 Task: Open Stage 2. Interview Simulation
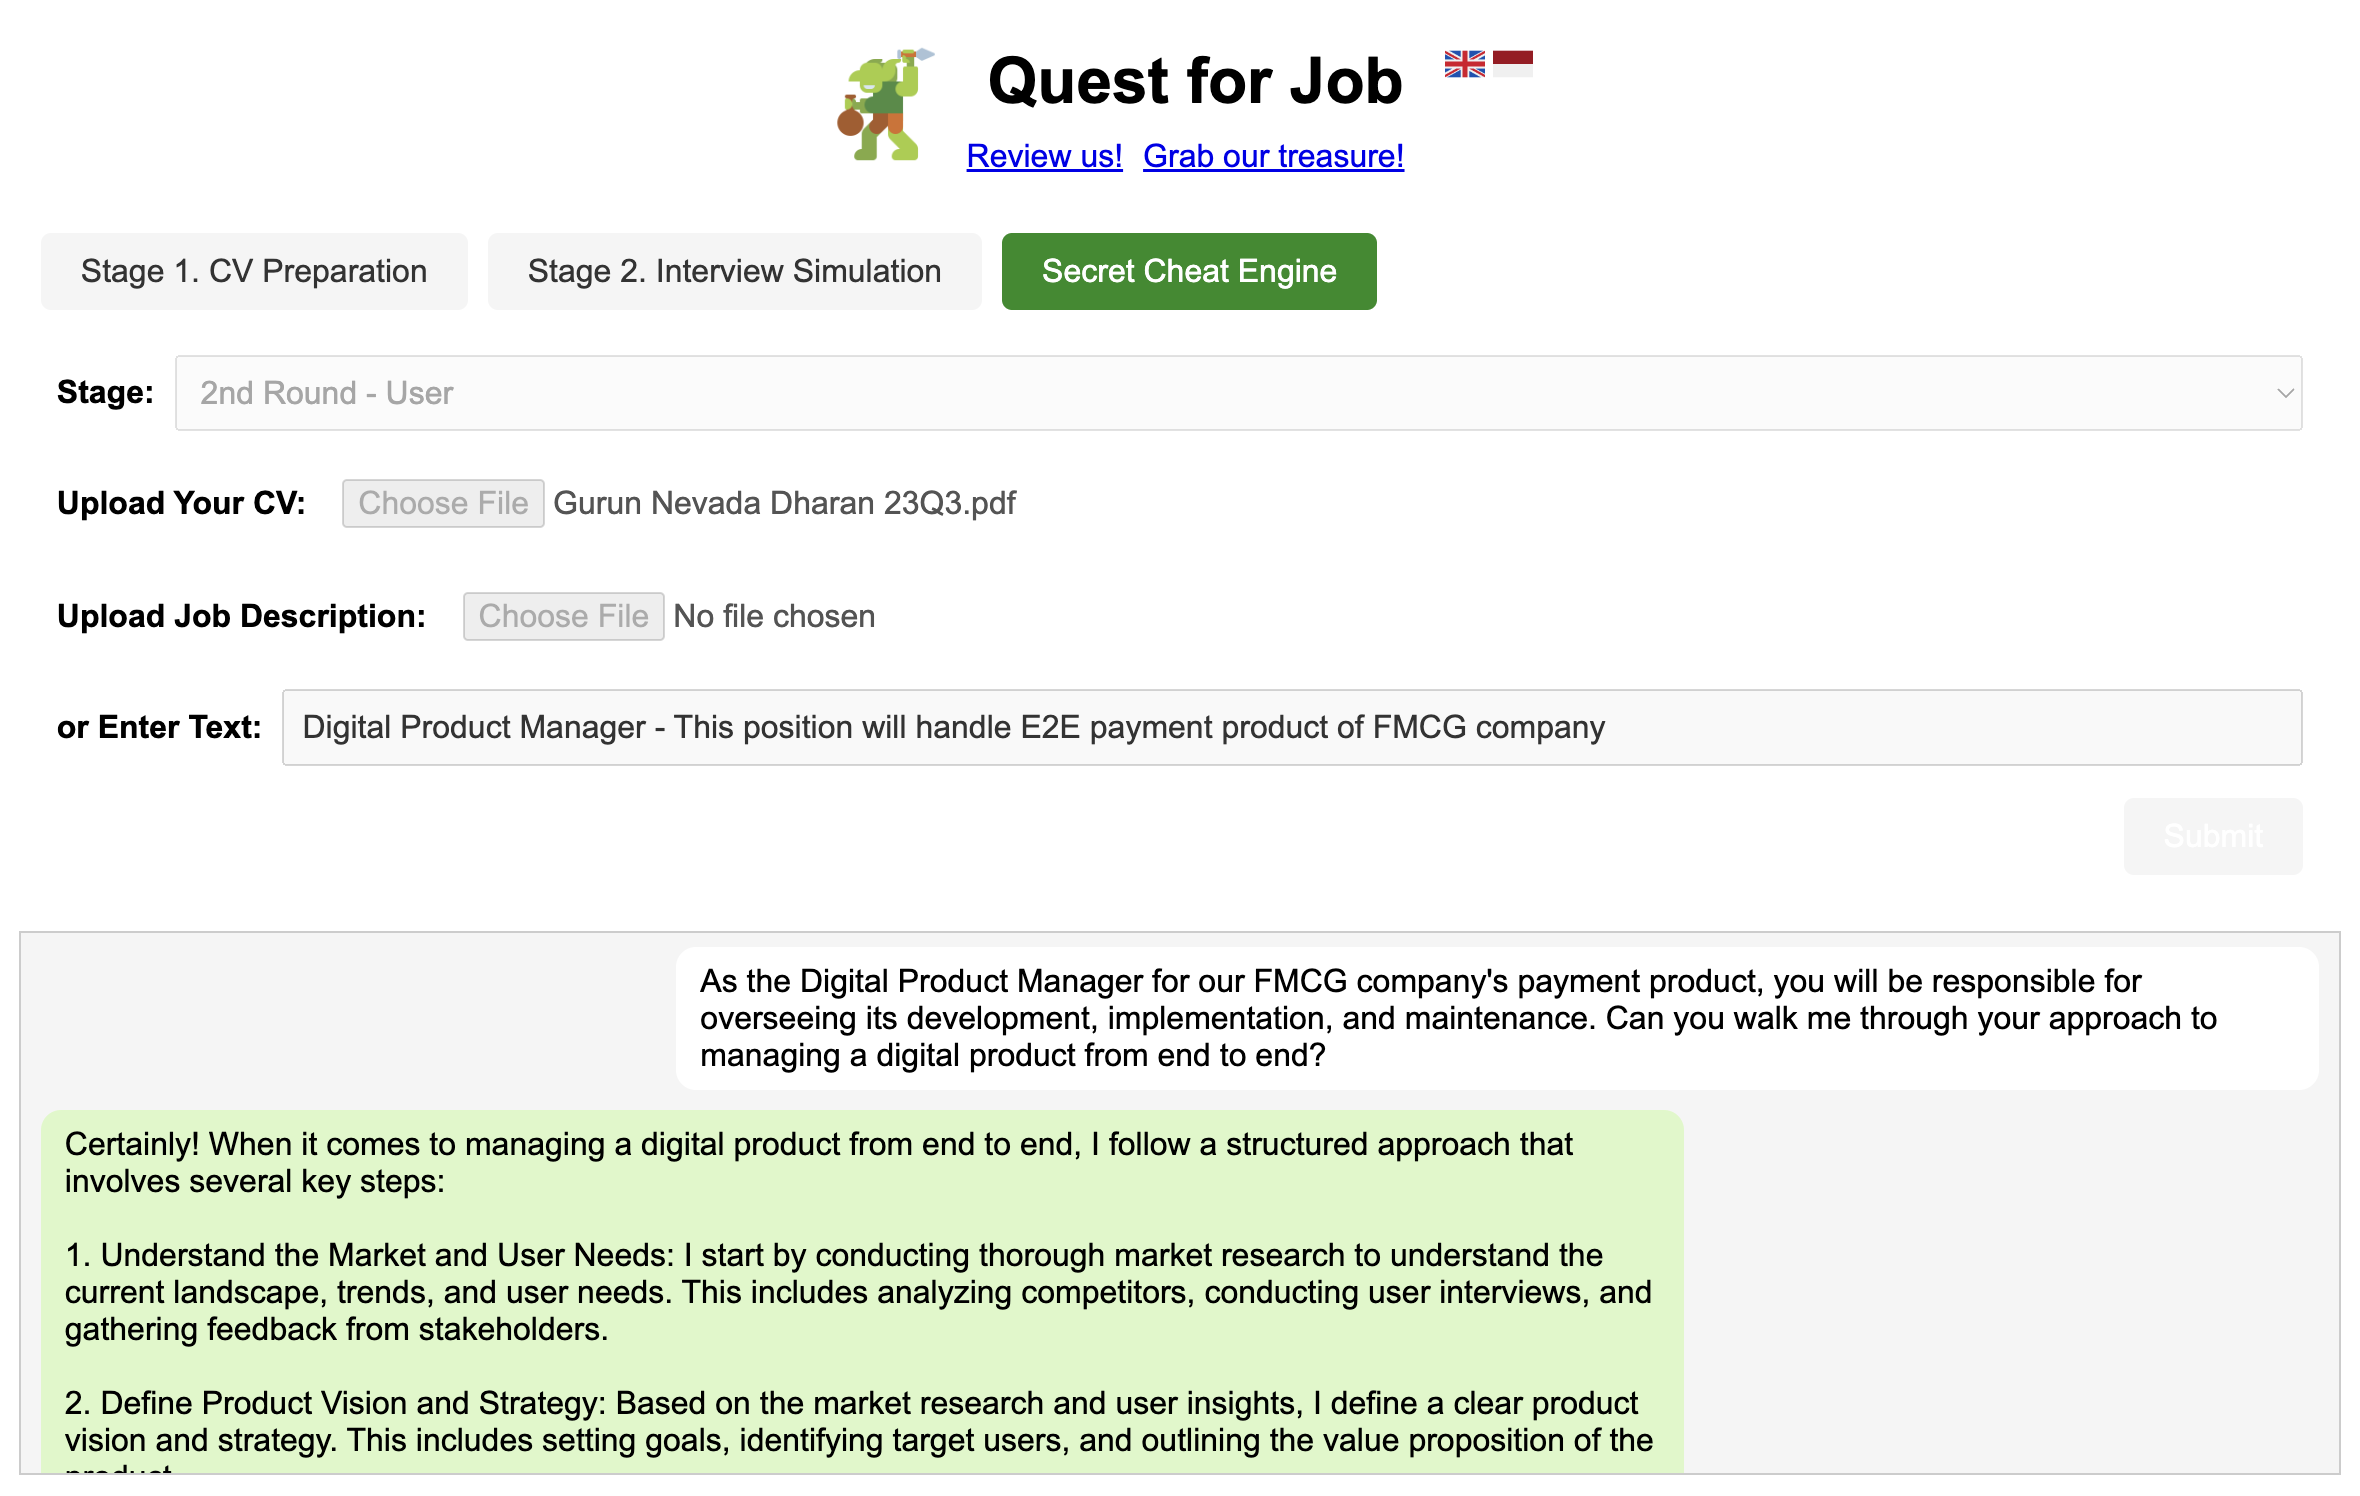click(x=733, y=270)
